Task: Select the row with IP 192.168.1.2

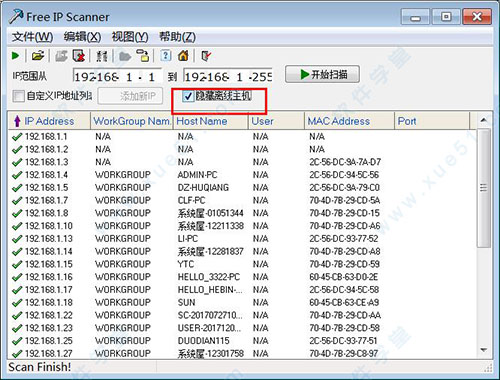Action: coord(243,149)
